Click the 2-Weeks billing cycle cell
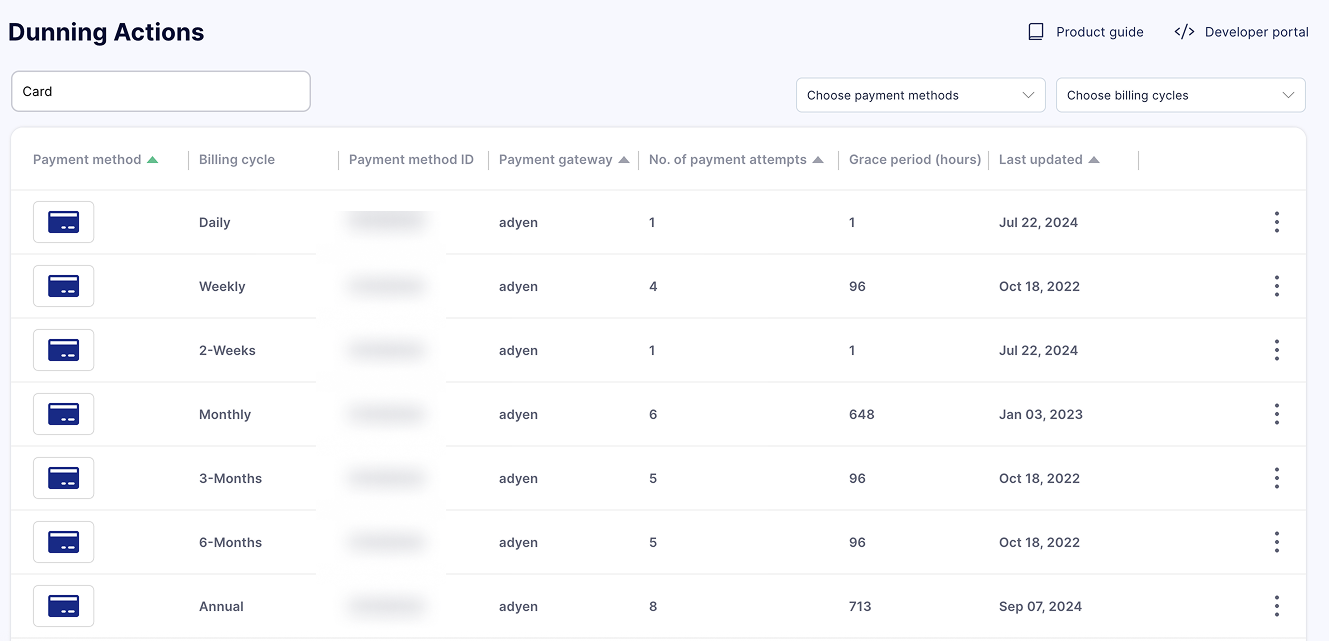 point(227,350)
